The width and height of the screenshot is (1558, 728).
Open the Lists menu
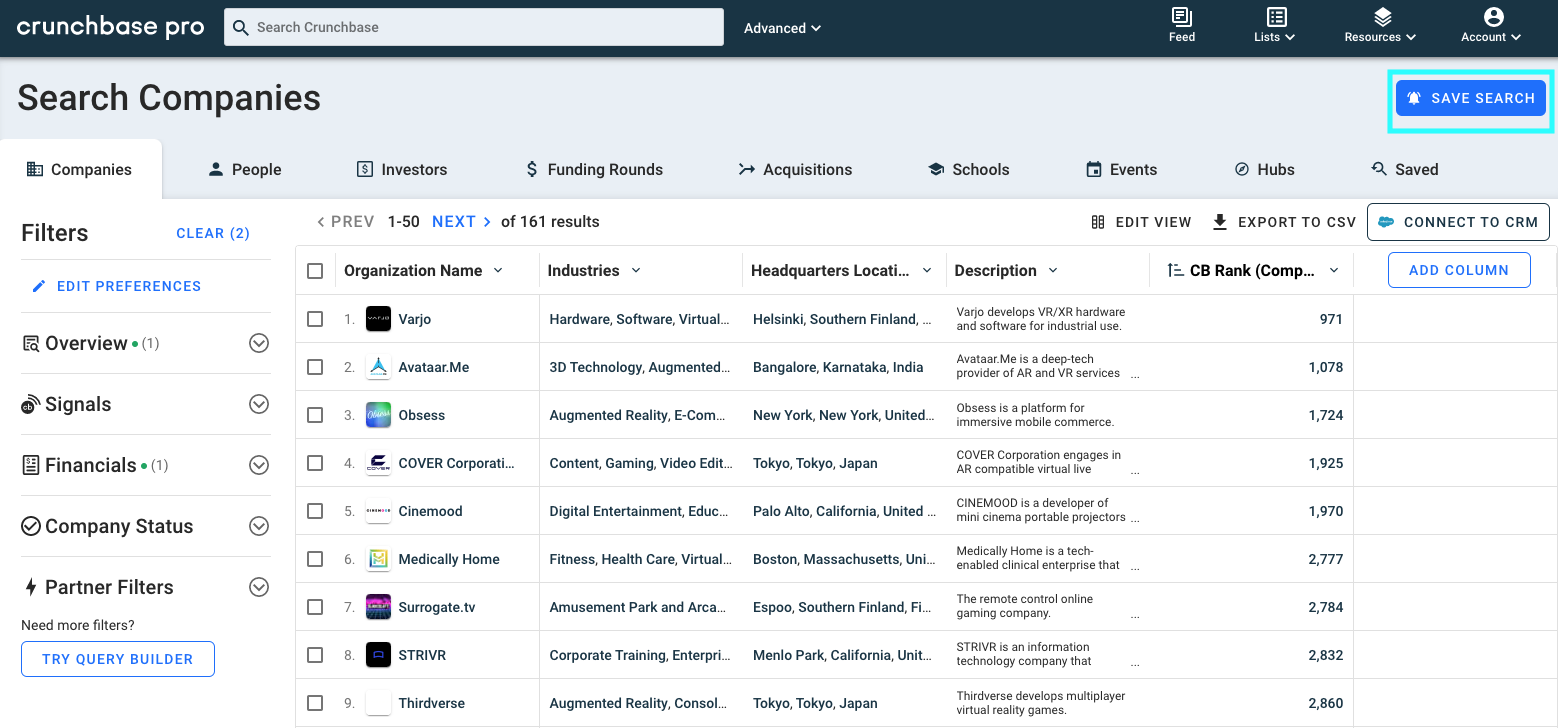[1275, 26]
